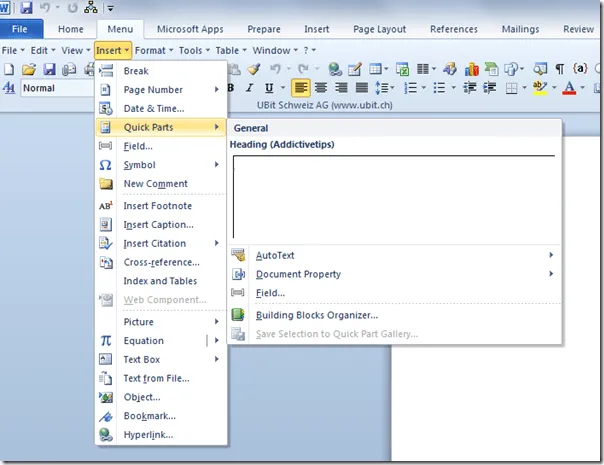Viewport: 604px width, 465px height.
Task: Open Building Blocks Organizer
Action: [x=394, y=315]
